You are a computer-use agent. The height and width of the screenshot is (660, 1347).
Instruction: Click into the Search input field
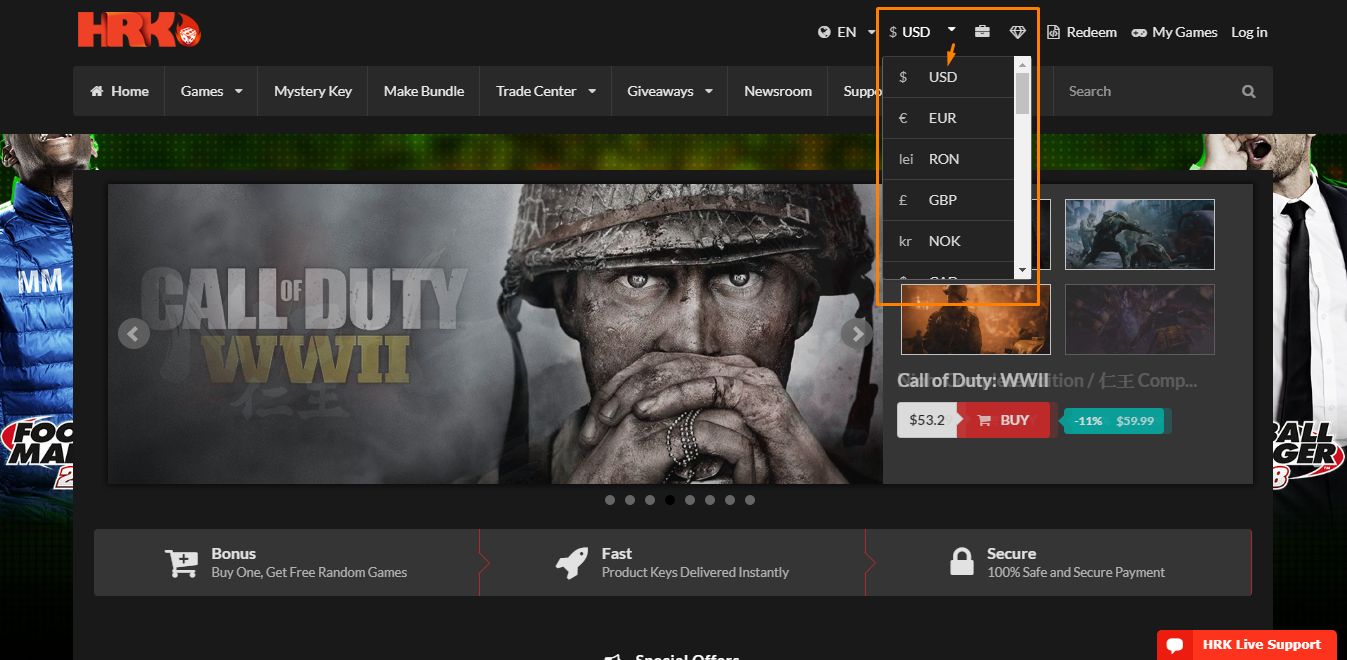coord(1145,91)
